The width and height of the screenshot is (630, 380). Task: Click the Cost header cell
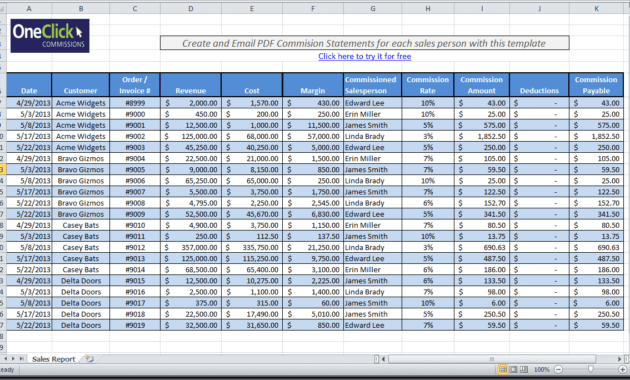pyautogui.click(x=252, y=85)
